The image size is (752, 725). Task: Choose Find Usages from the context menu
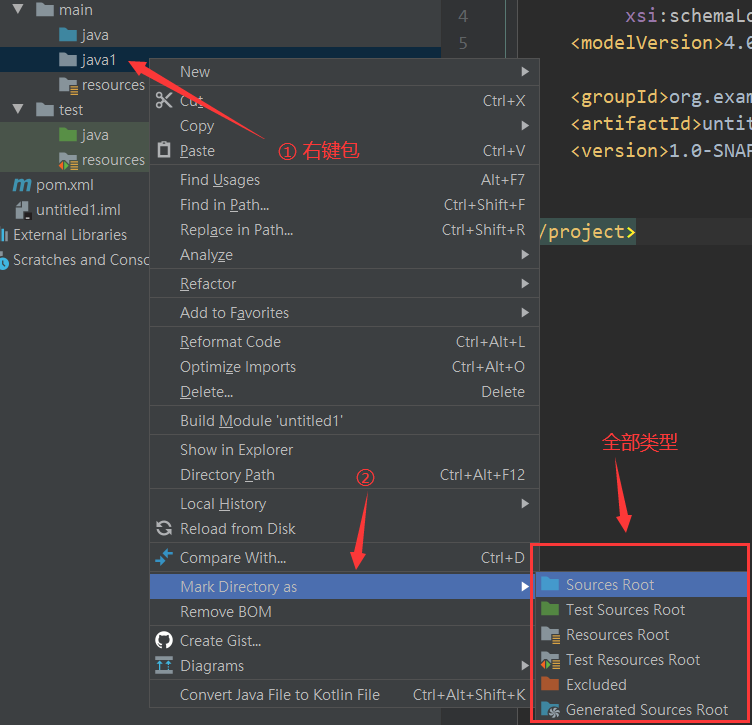pyautogui.click(x=344, y=179)
